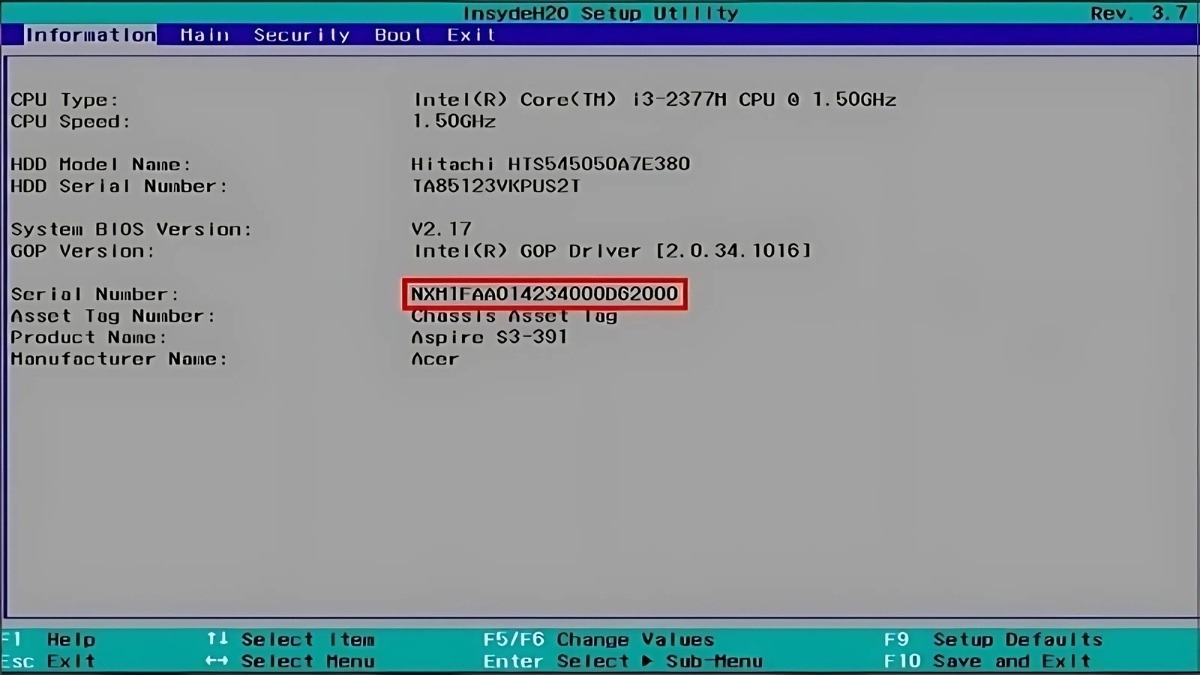This screenshot has height=675, width=1200.
Task: Open the Security tab
Action: click(301, 35)
